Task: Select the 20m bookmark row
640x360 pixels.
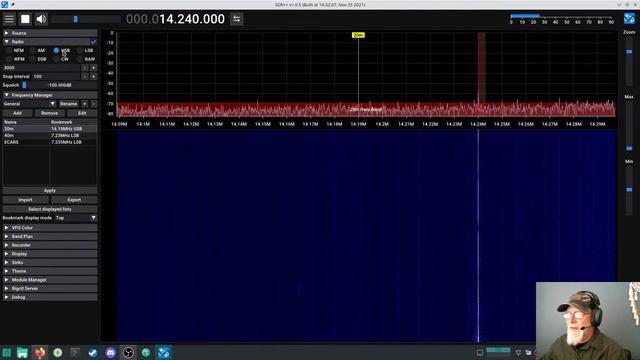Action: click(50, 129)
